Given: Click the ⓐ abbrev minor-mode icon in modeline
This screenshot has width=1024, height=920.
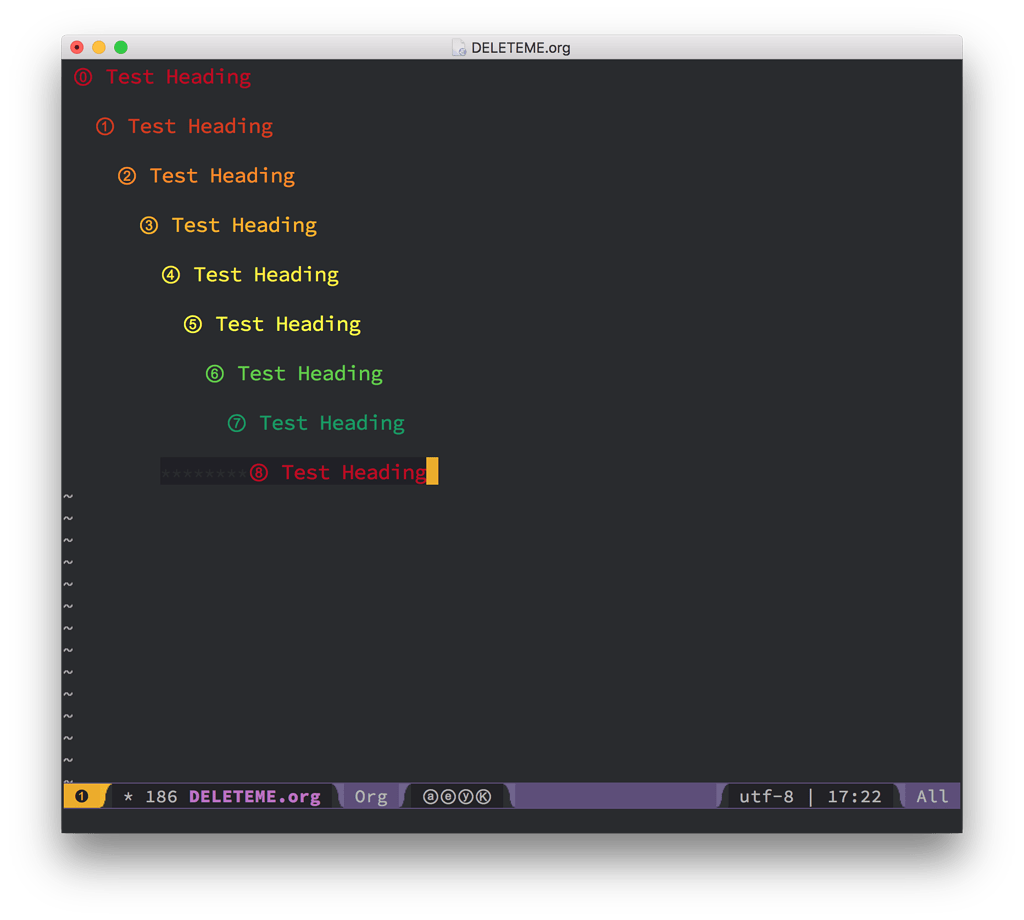Looking at the screenshot, I should coord(428,796).
